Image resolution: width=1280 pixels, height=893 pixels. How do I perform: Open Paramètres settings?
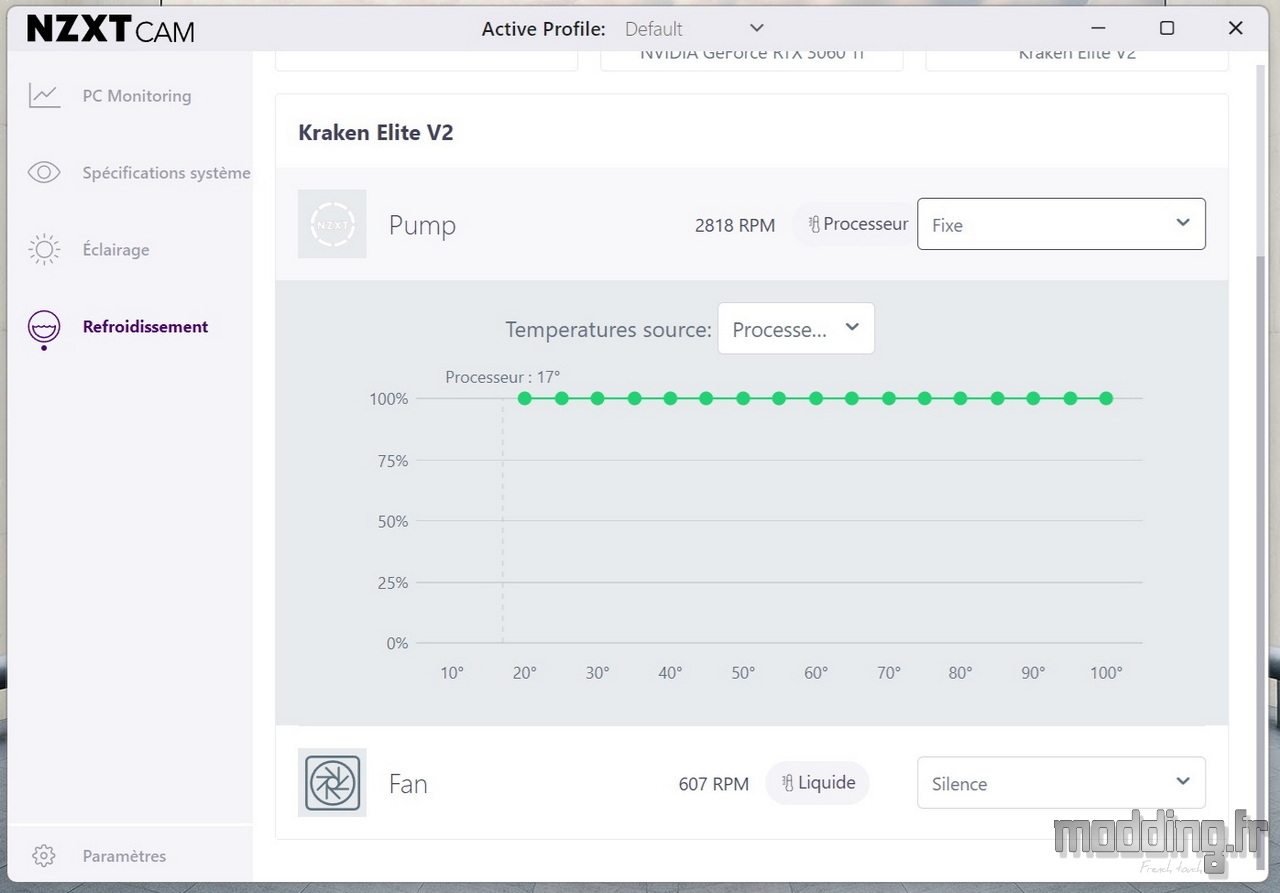coord(124,856)
